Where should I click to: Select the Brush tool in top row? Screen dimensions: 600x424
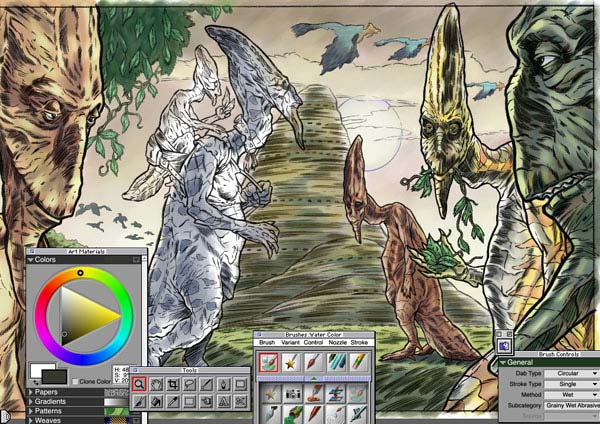(x=207, y=384)
